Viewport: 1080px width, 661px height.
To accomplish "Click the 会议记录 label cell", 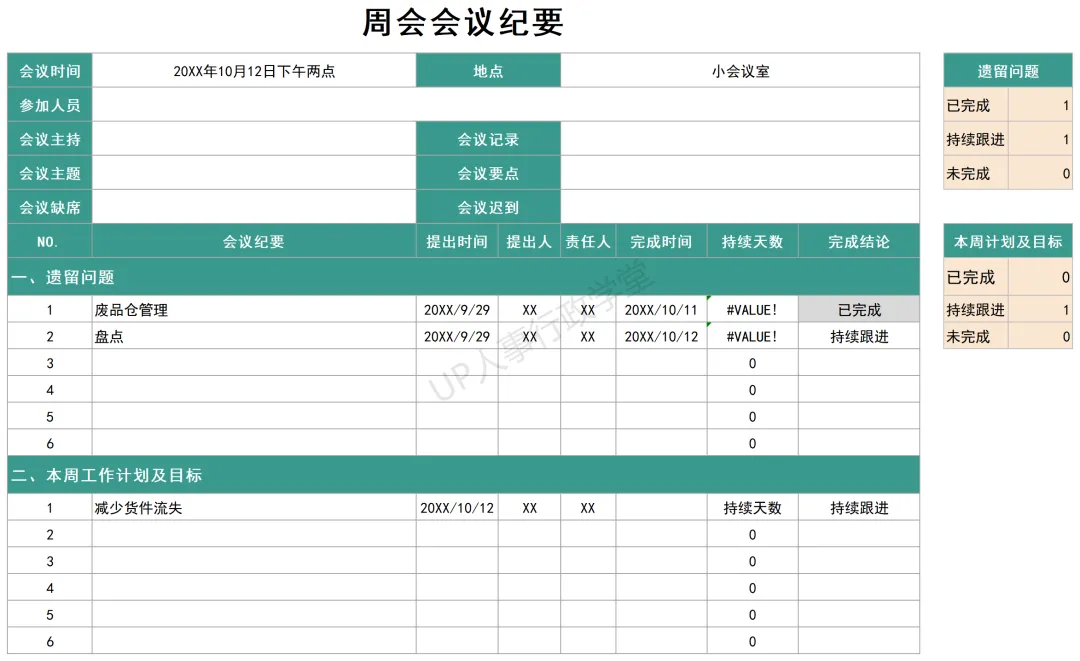I will pos(488,138).
